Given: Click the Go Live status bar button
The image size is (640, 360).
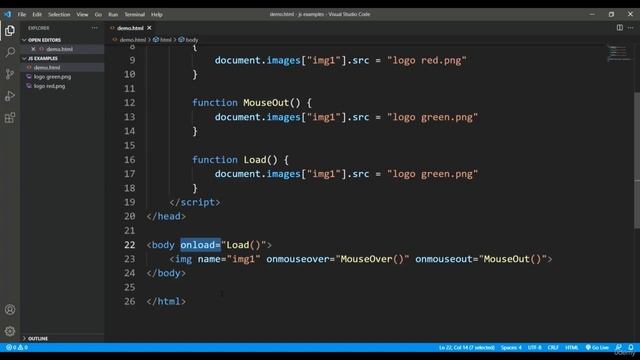Looking at the screenshot, I should (597, 347).
